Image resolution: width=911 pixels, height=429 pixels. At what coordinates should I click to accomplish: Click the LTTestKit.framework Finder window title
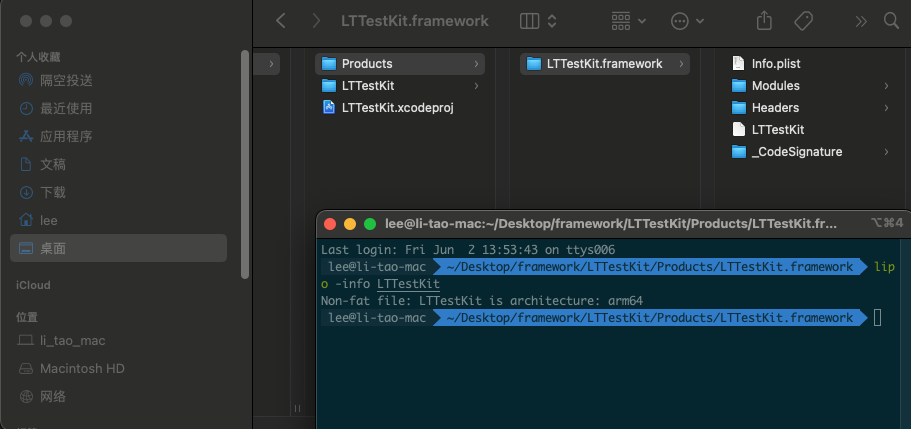tap(415, 22)
